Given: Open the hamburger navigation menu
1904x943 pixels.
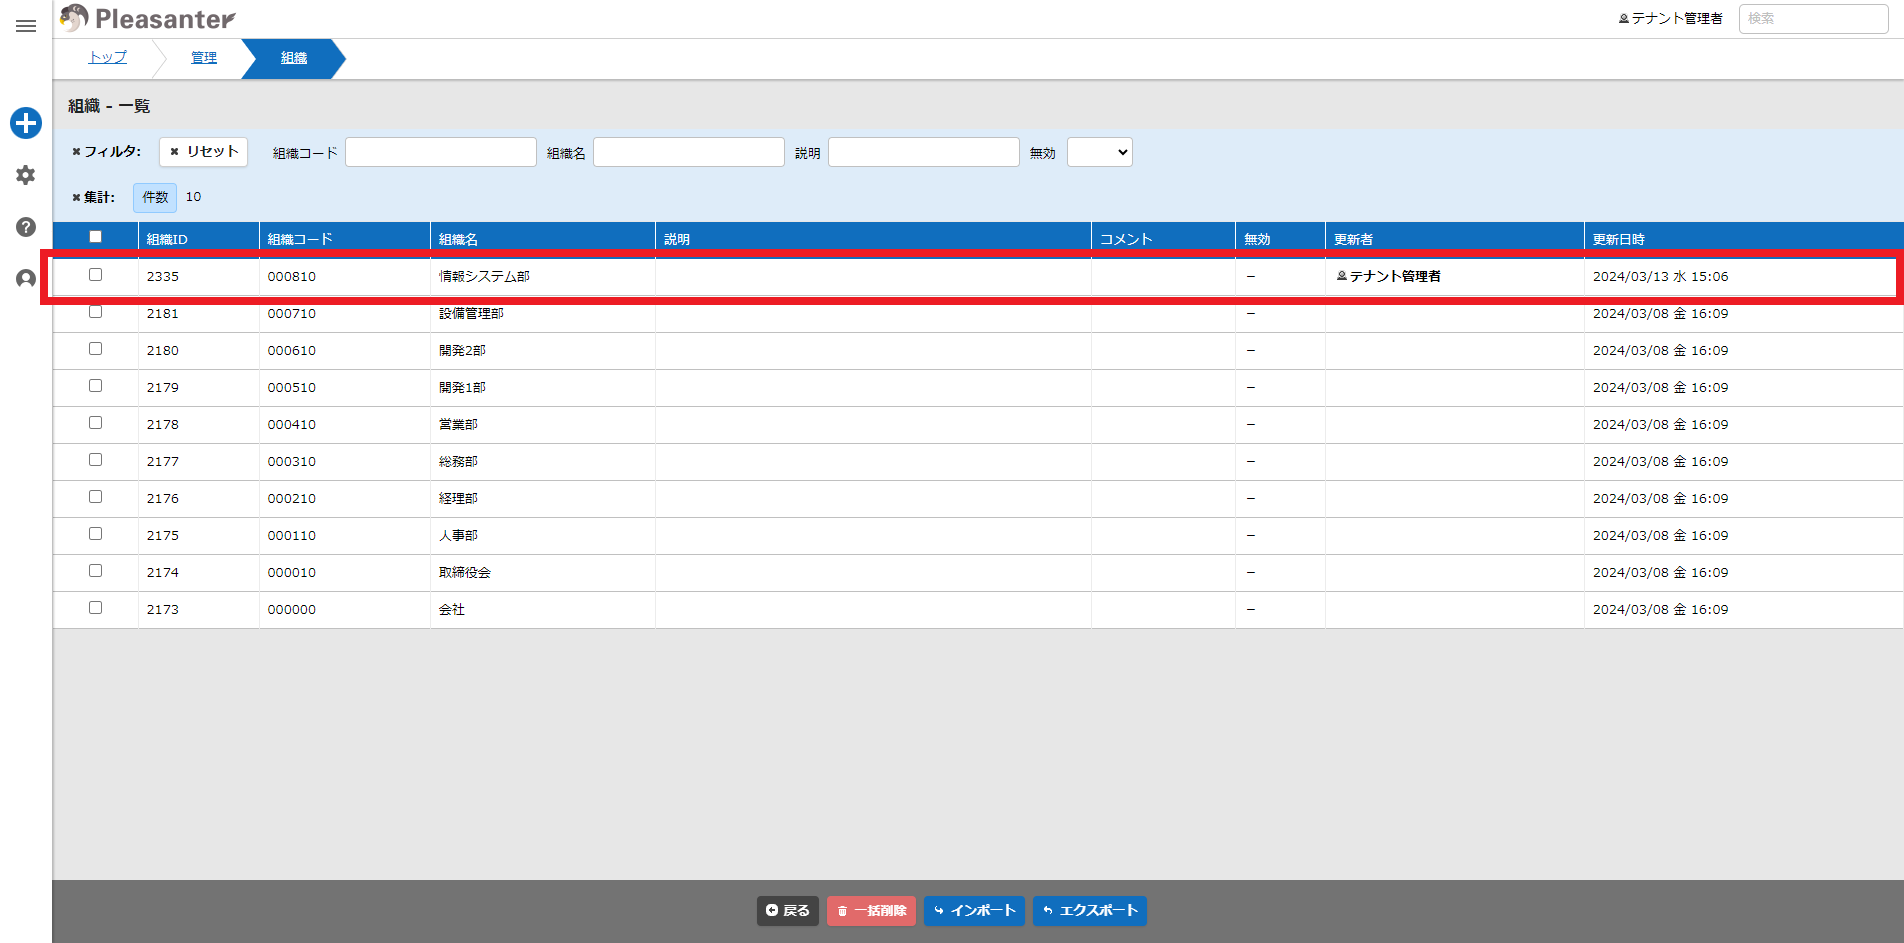Looking at the screenshot, I should point(26,26).
